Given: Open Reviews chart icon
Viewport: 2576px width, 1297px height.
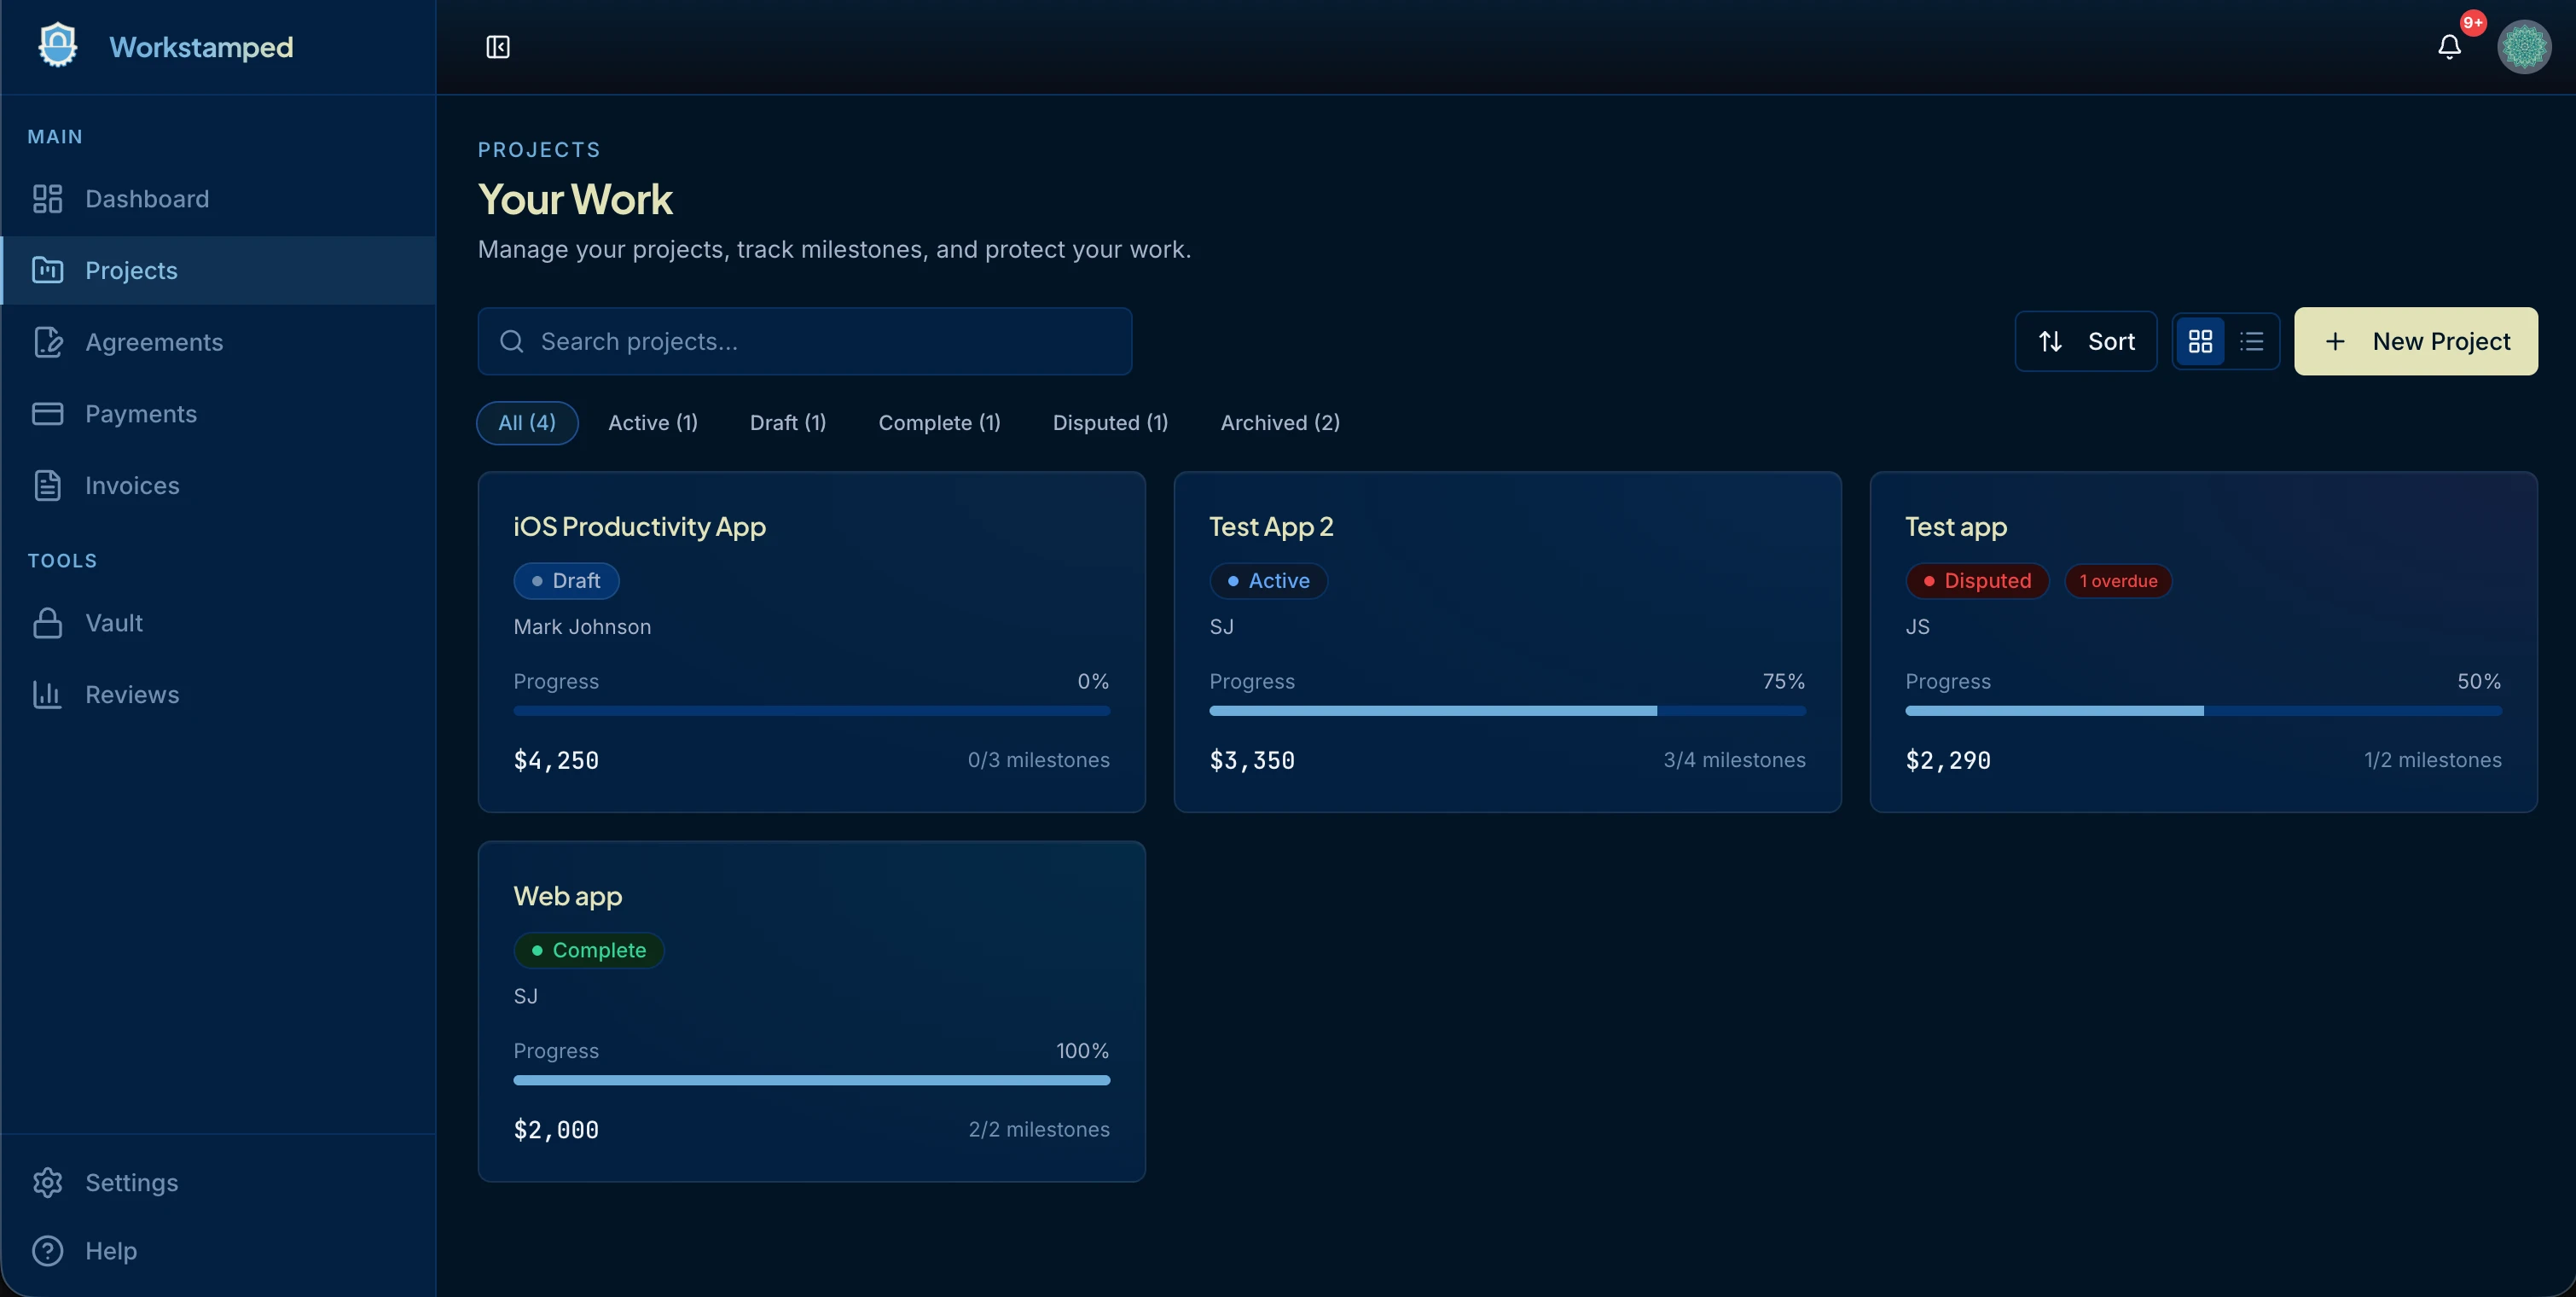Looking at the screenshot, I should (47, 694).
